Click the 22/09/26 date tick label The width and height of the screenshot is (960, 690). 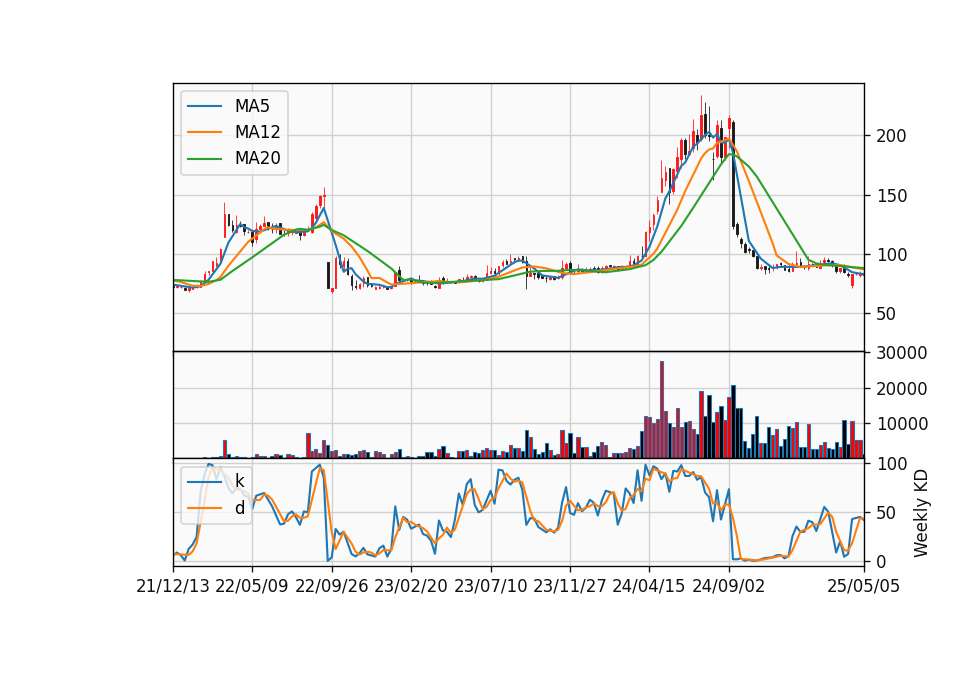coord(332,586)
